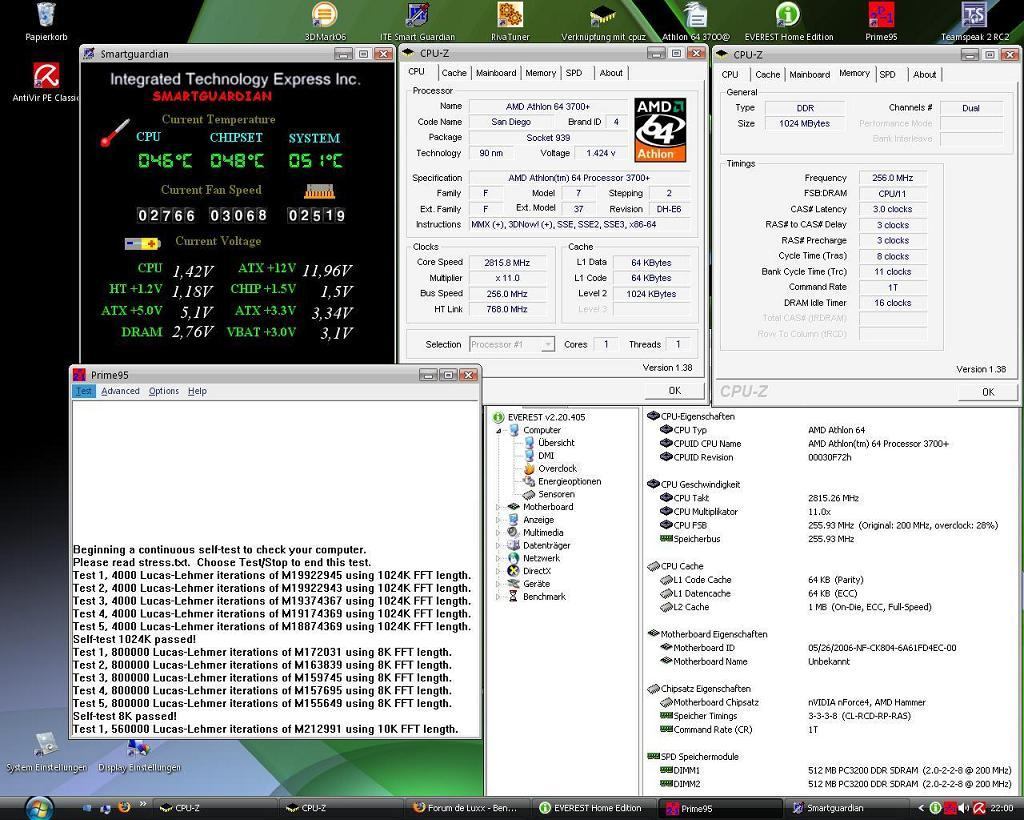1024x820 pixels.
Task: Click the memory Frequency 256.0 MHz field
Action: click(892, 178)
